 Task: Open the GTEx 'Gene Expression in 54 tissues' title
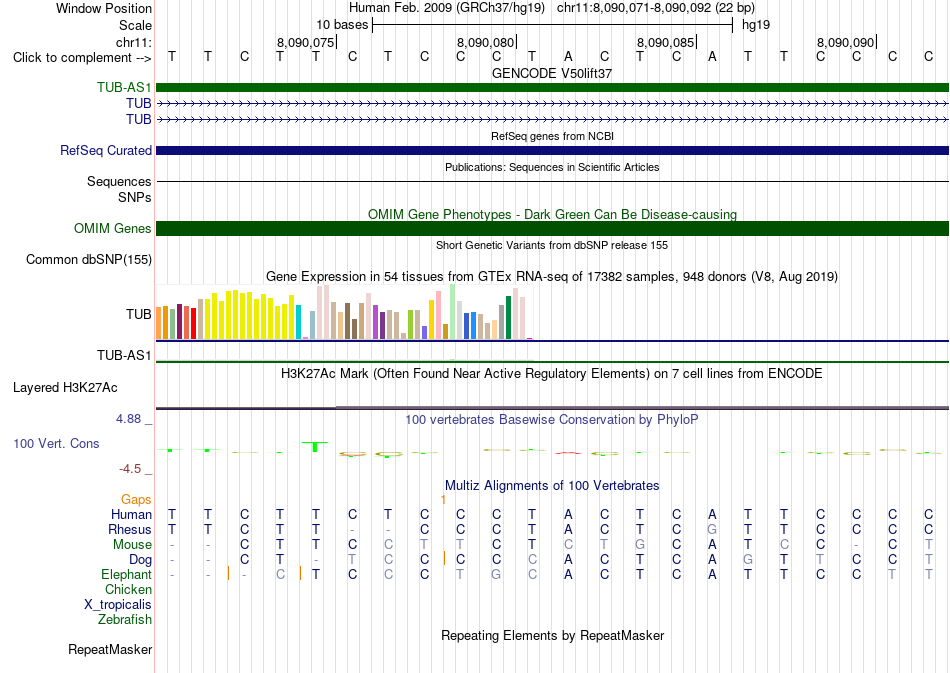pos(552,277)
